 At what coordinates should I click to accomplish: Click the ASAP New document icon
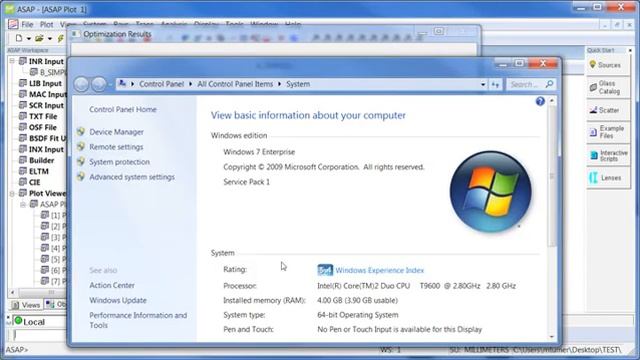(19, 38)
